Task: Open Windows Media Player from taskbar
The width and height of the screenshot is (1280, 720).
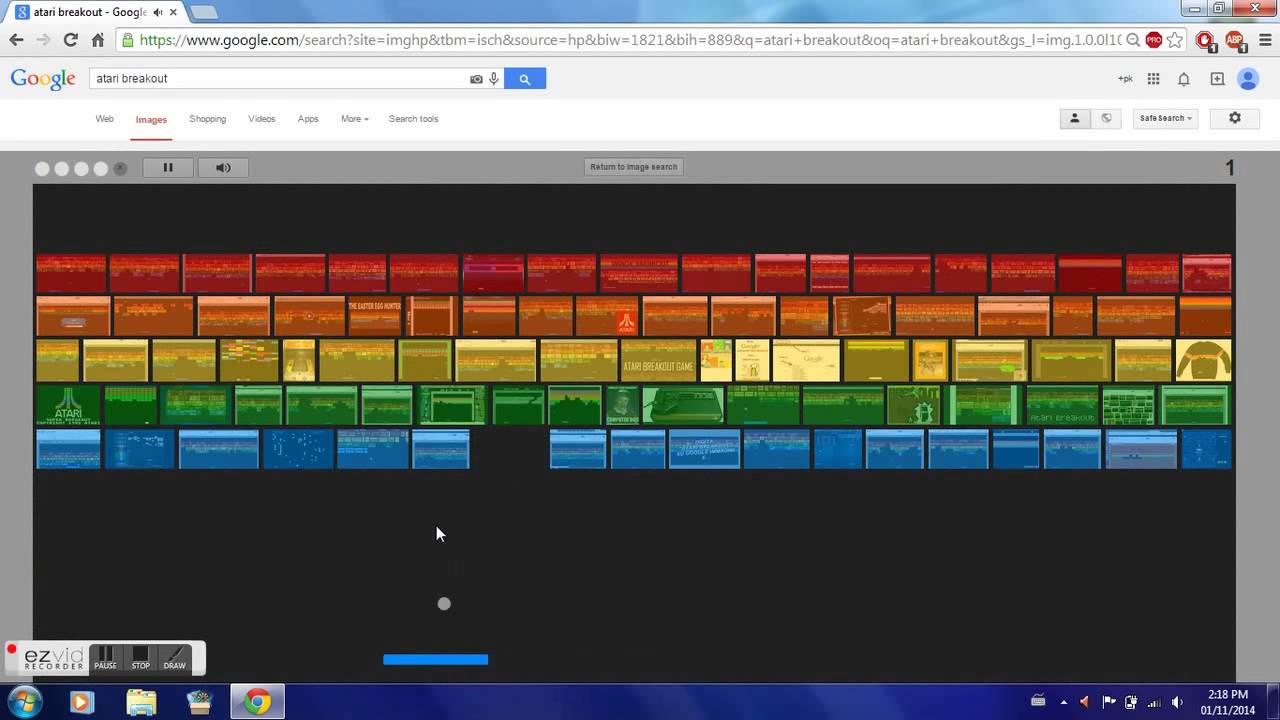Action: pyautogui.click(x=81, y=703)
